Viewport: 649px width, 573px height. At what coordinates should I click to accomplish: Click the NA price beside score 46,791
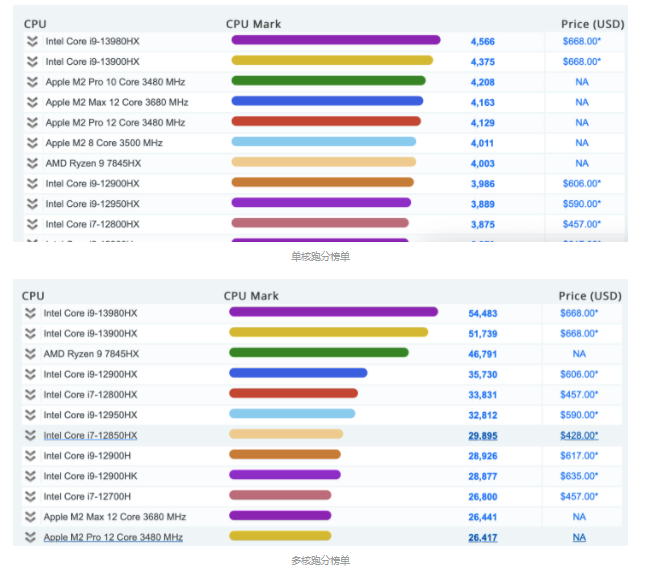pyautogui.click(x=579, y=354)
